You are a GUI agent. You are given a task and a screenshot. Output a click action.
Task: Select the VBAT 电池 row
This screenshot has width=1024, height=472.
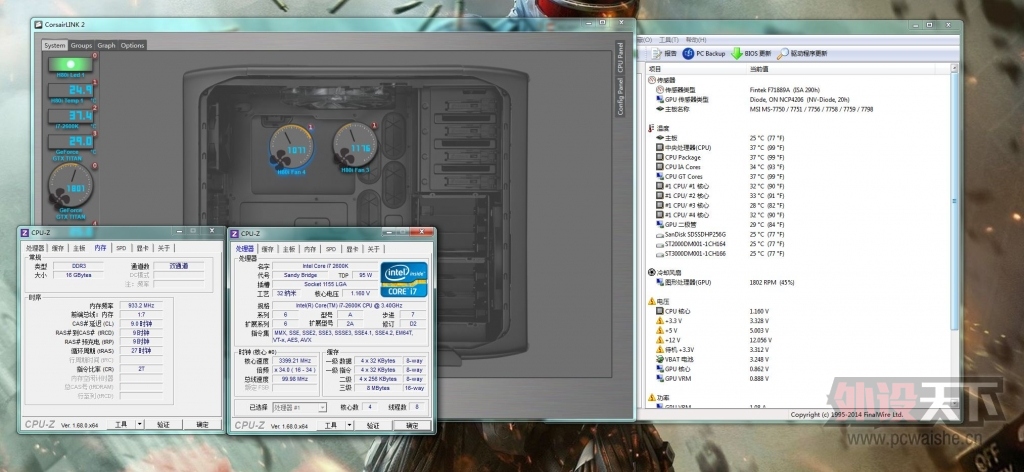[x=798, y=359]
